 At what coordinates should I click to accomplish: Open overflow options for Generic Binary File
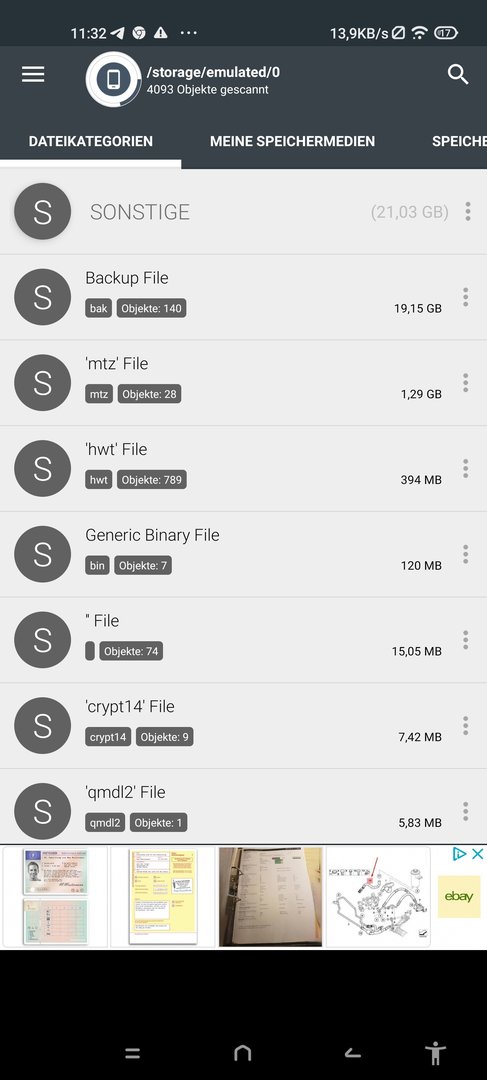click(466, 554)
